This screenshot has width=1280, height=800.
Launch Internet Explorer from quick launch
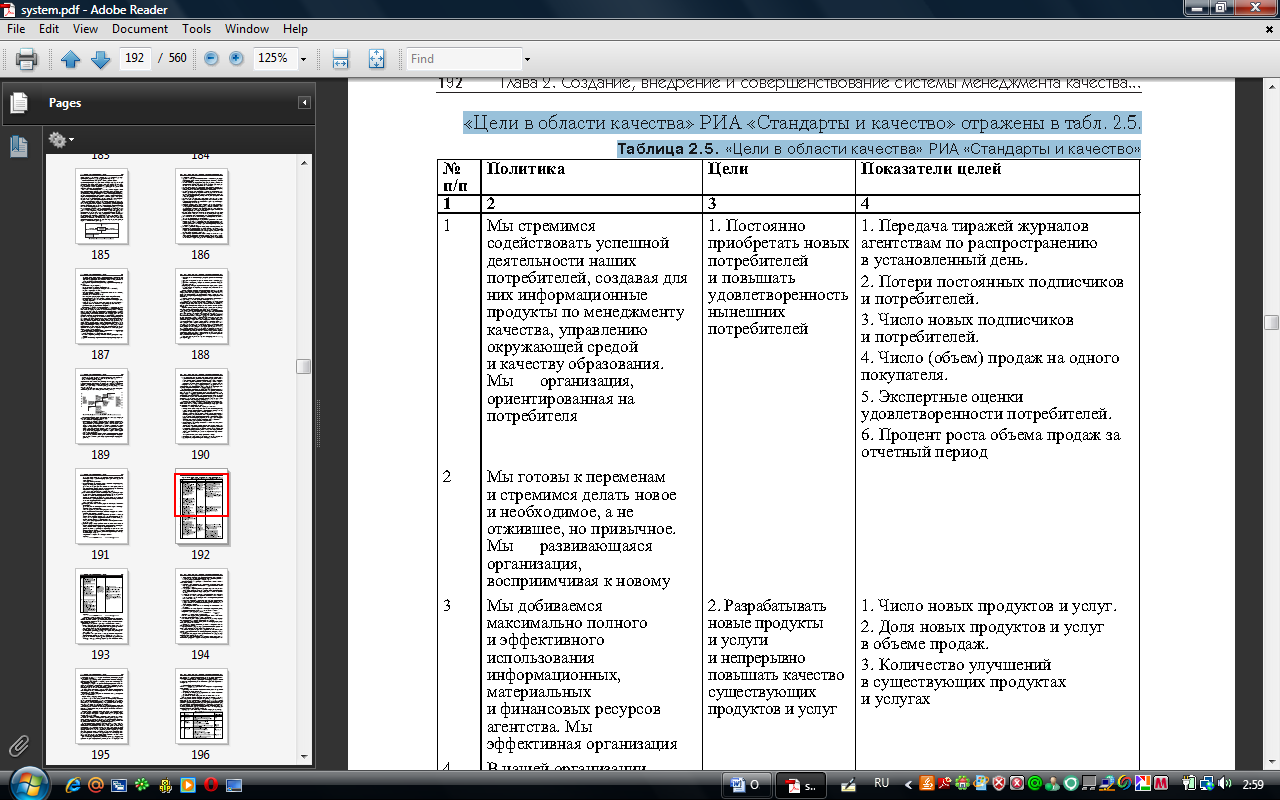[x=72, y=784]
